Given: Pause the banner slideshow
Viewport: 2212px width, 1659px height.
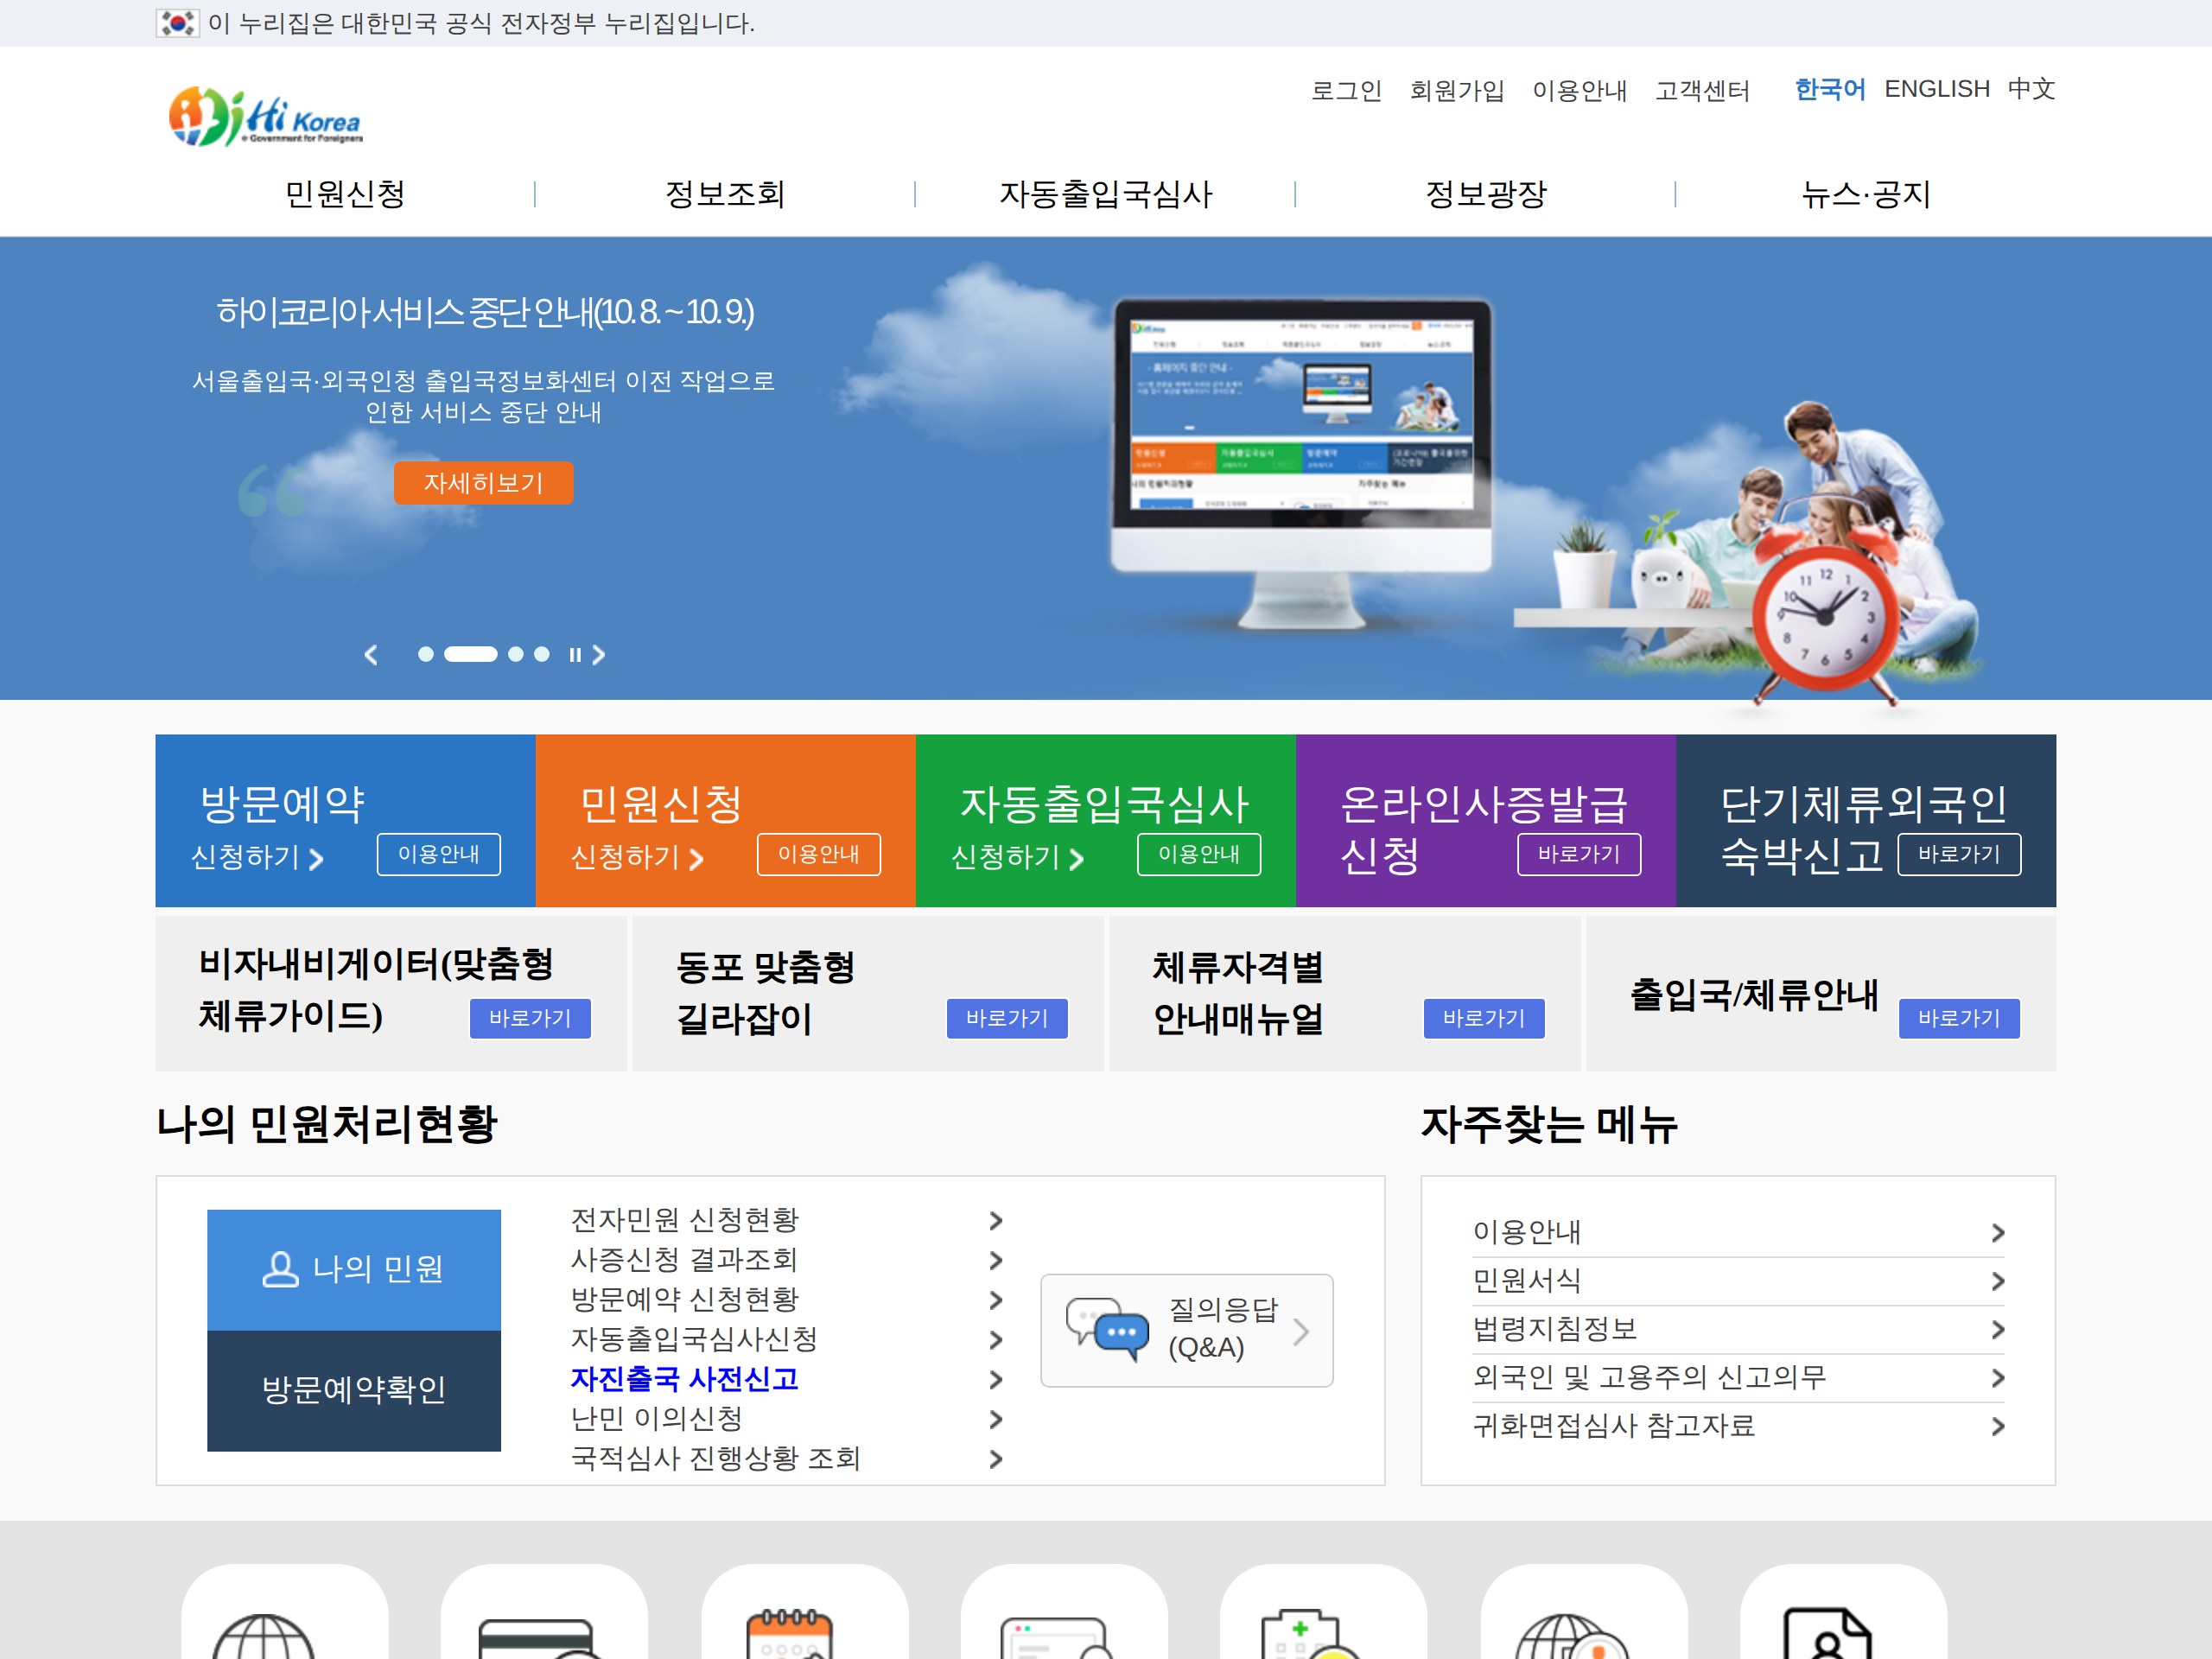Looking at the screenshot, I should point(575,655).
